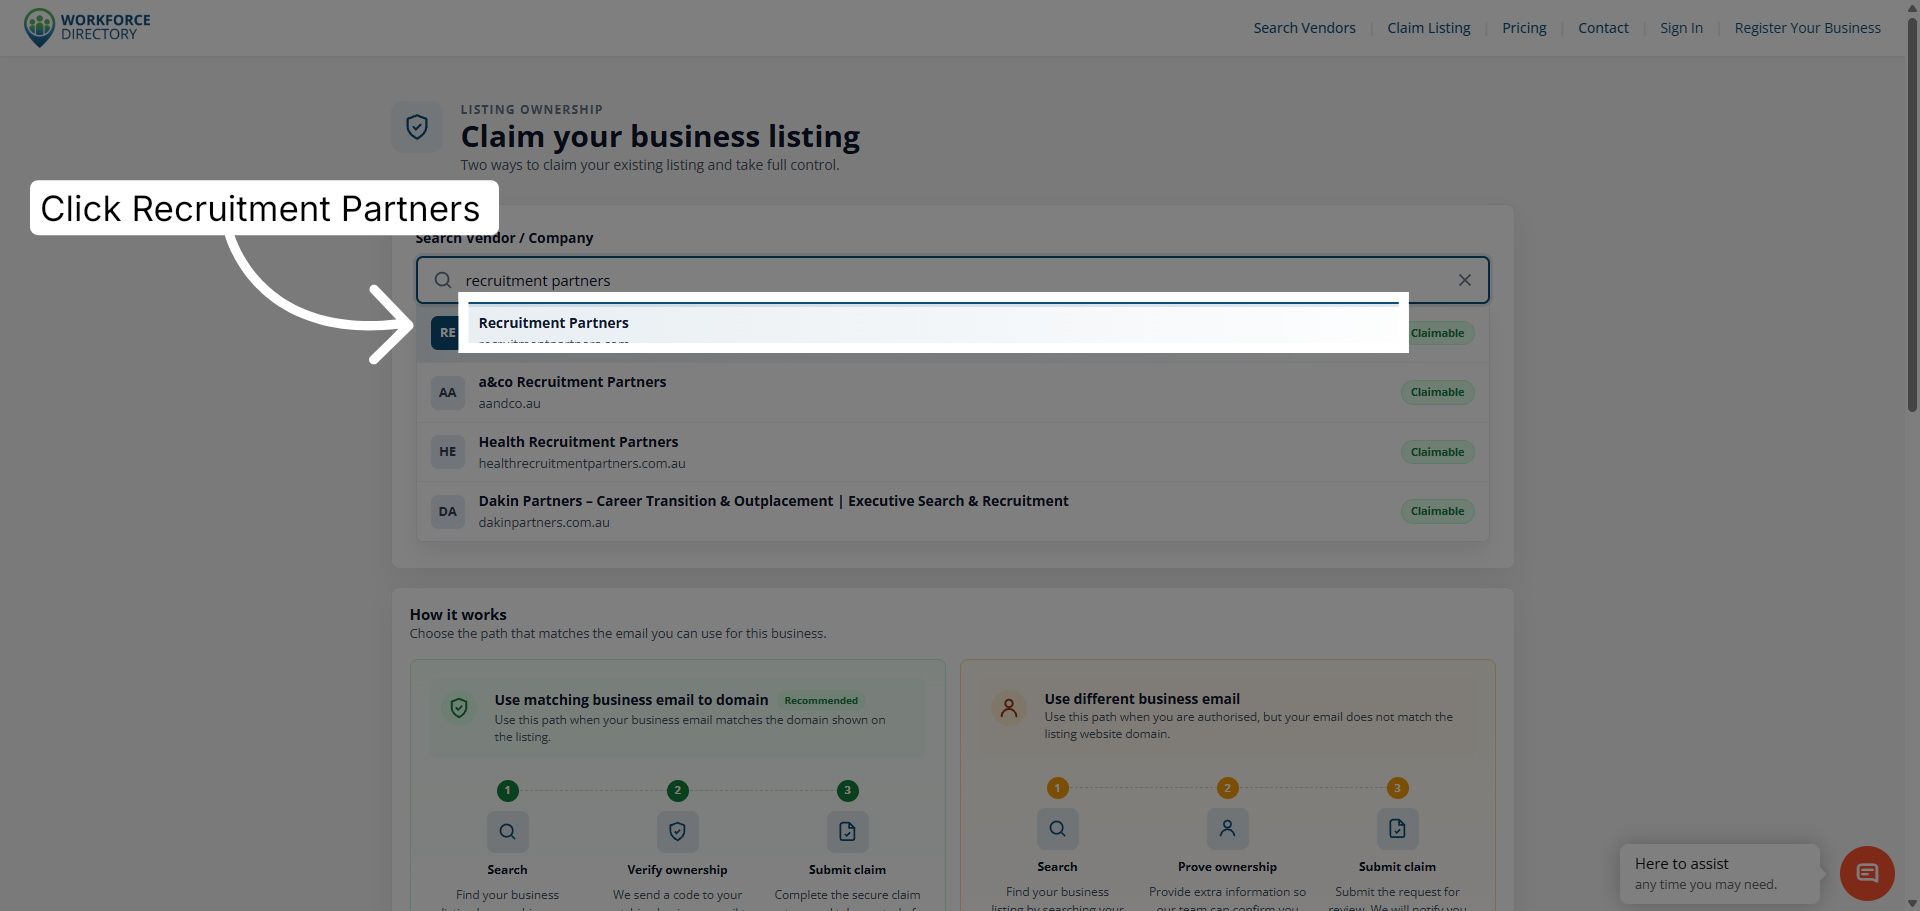This screenshot has height=911, width=1920.
Task: Click the Recommended badge
Action: 821,701
